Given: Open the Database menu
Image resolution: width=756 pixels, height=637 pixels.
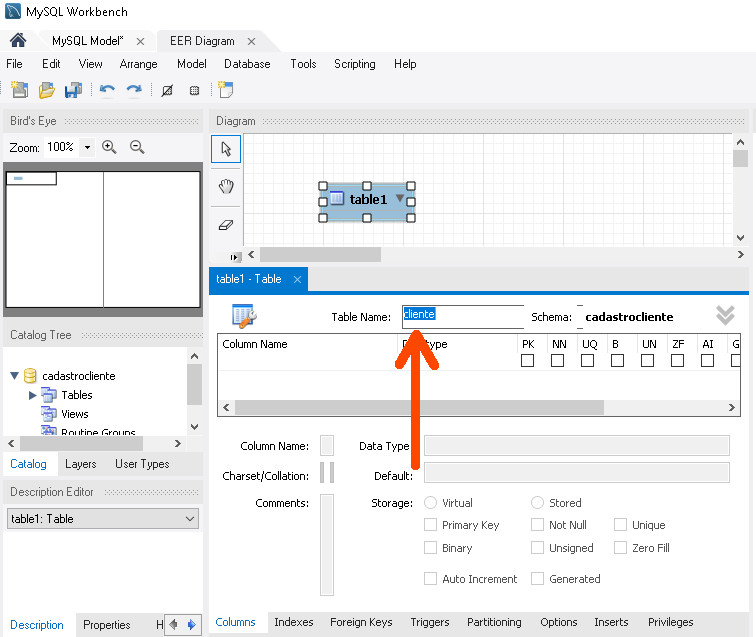Looking at the screenshot, I should click(x=247, y=64).
